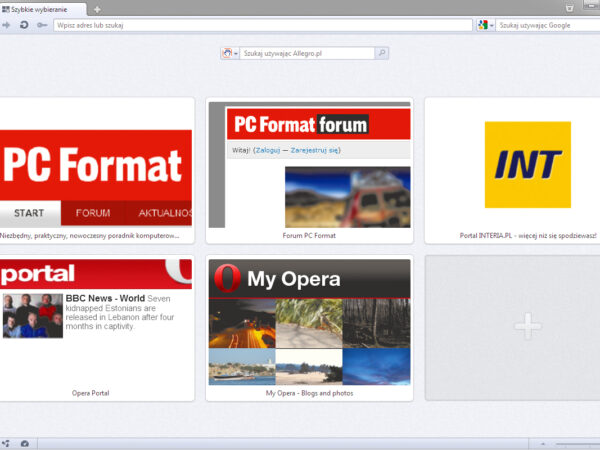Expand the Google search engine dropdown
Viewport: 600px width, 450px height.
(490, 24)
